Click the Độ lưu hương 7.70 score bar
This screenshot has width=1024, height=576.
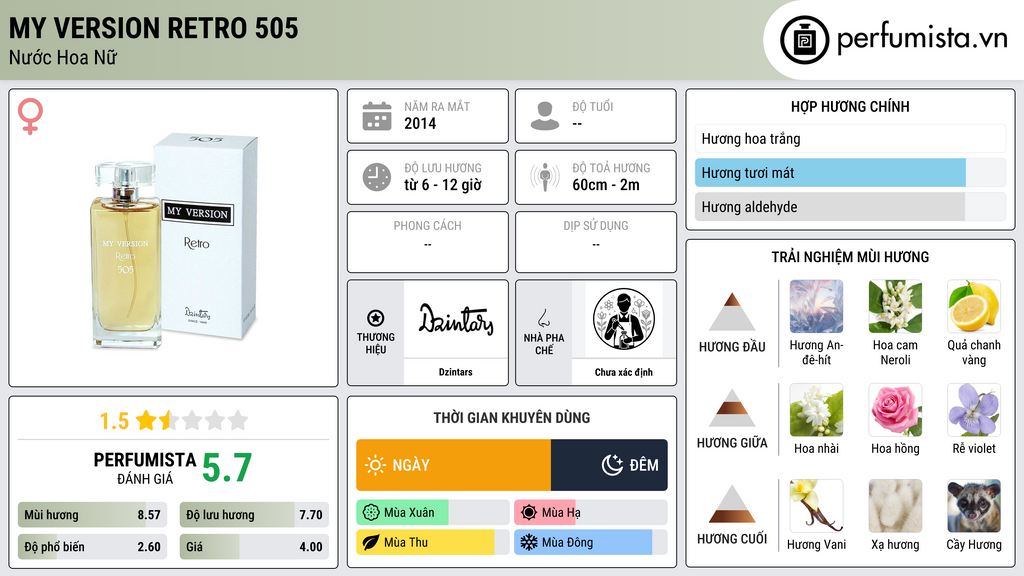[255, 515]
